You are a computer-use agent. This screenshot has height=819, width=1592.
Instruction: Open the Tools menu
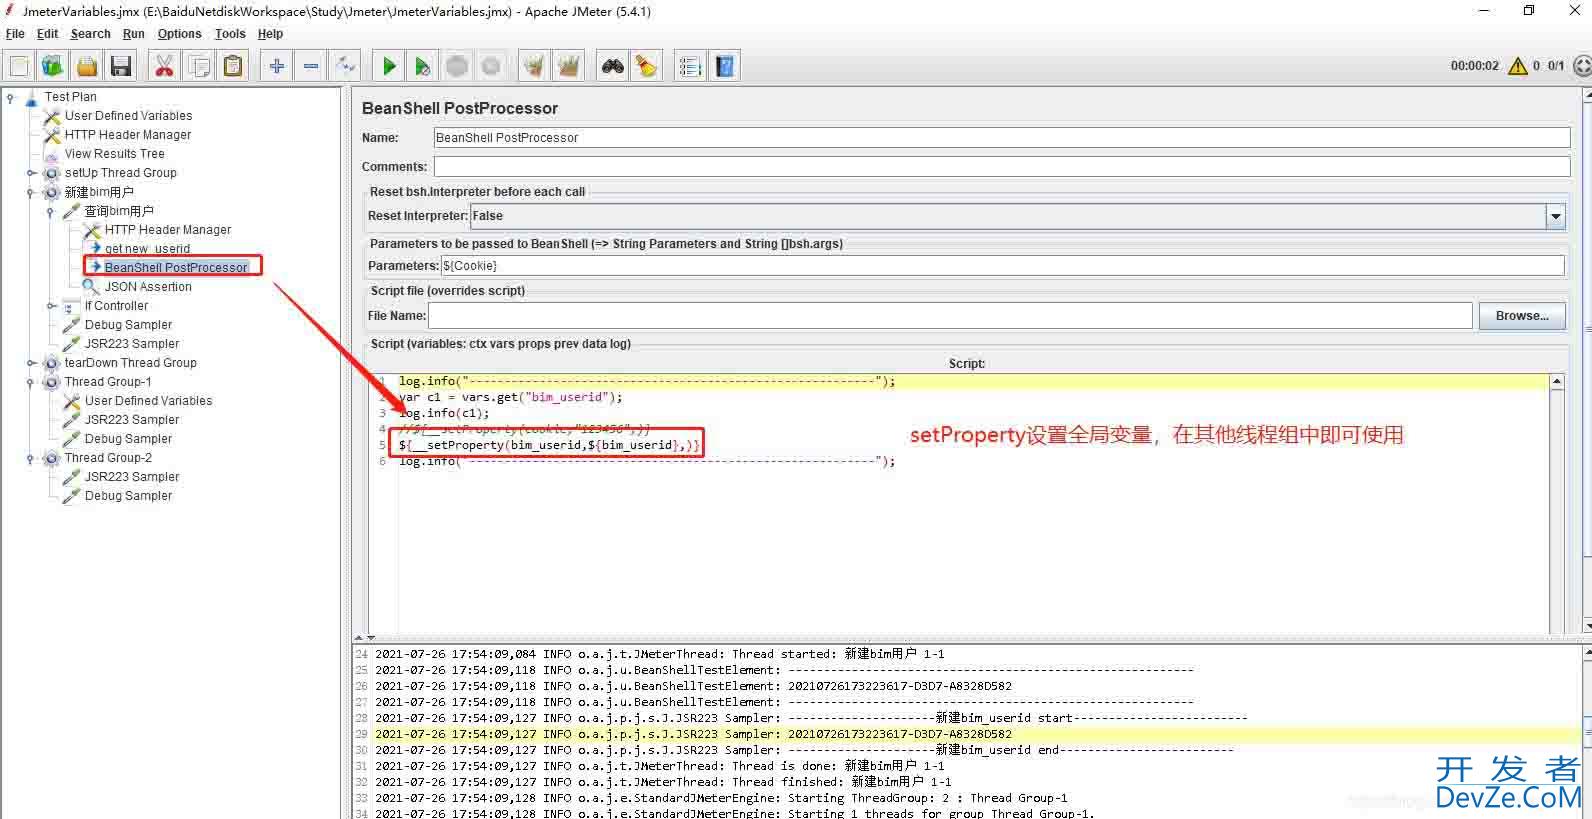tap(230, 34)
